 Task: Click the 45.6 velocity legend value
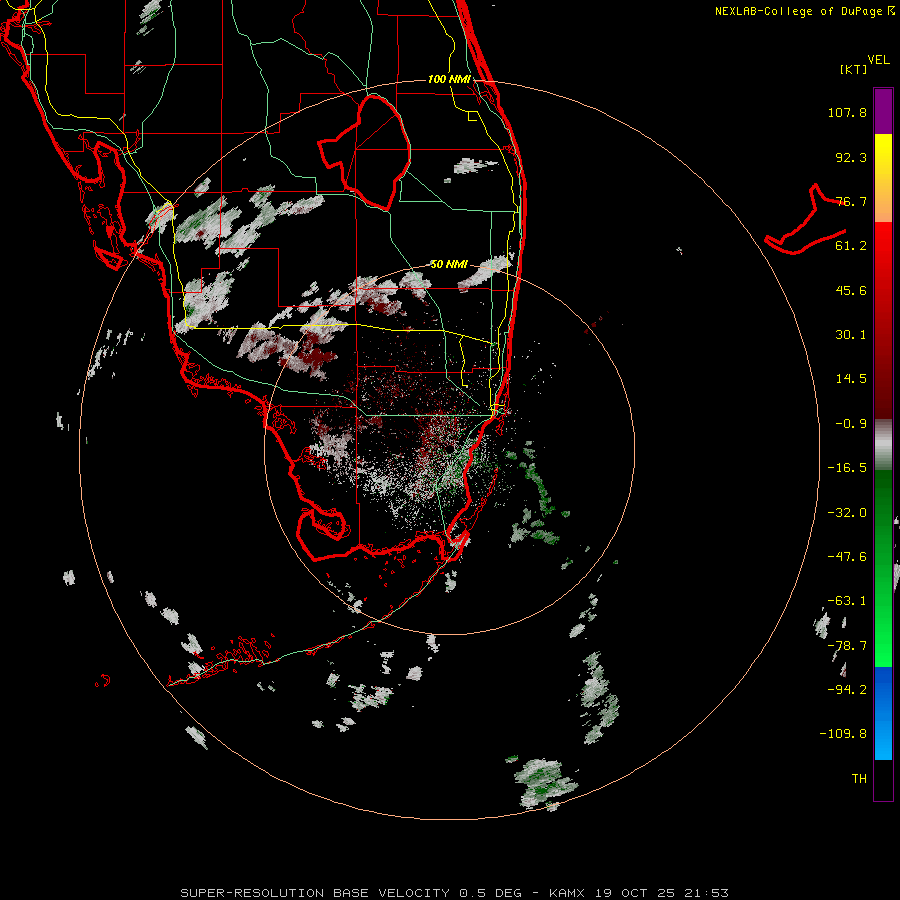(851, 290)
